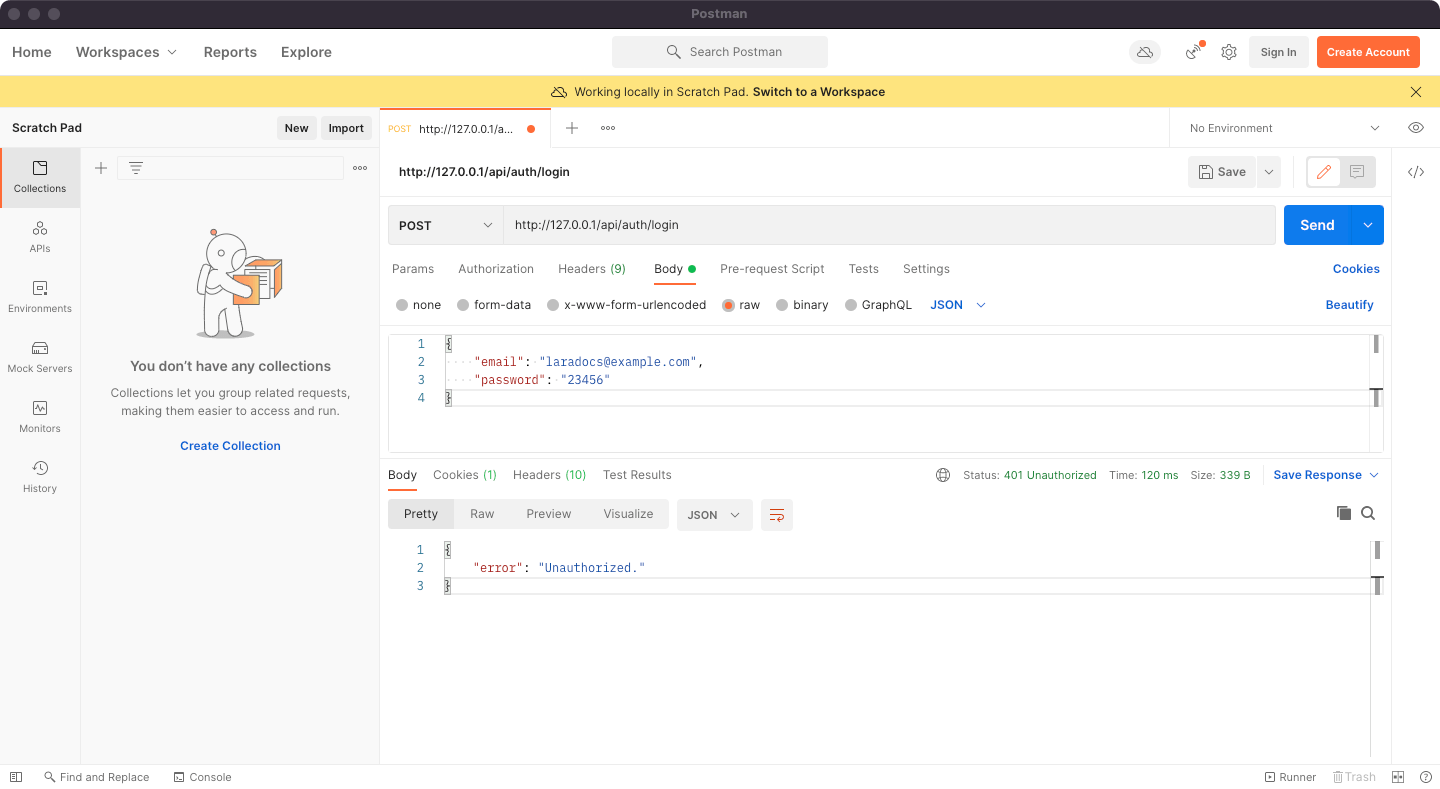Switch to edit (pencil) mode icon

click(x=1324, y=172)
